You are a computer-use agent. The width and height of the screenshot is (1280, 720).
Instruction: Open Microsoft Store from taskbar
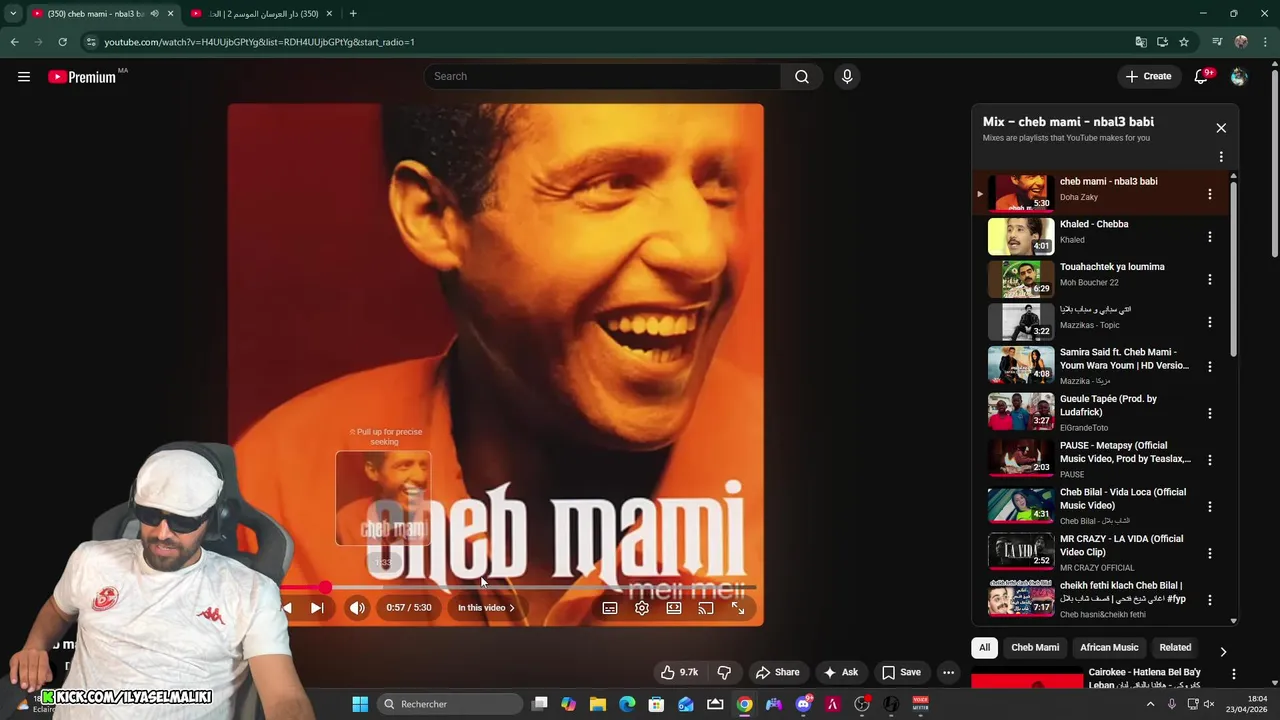click(656, 704)
